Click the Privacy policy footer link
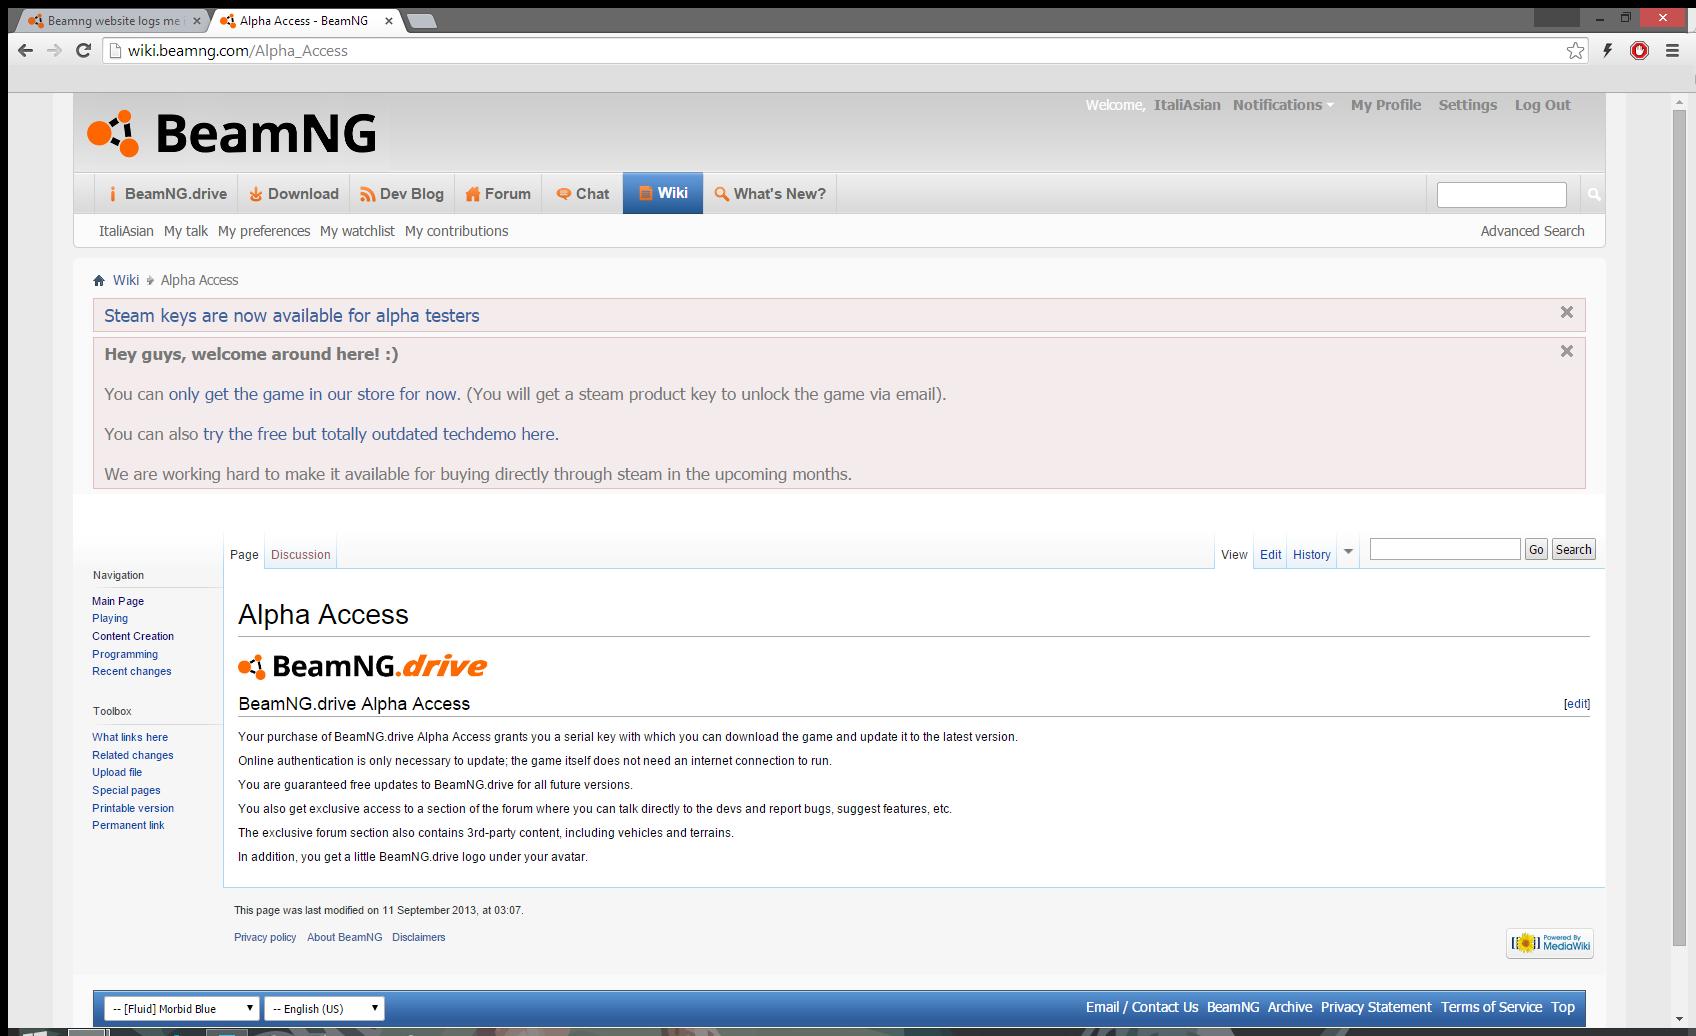 [x=265, y=937]
